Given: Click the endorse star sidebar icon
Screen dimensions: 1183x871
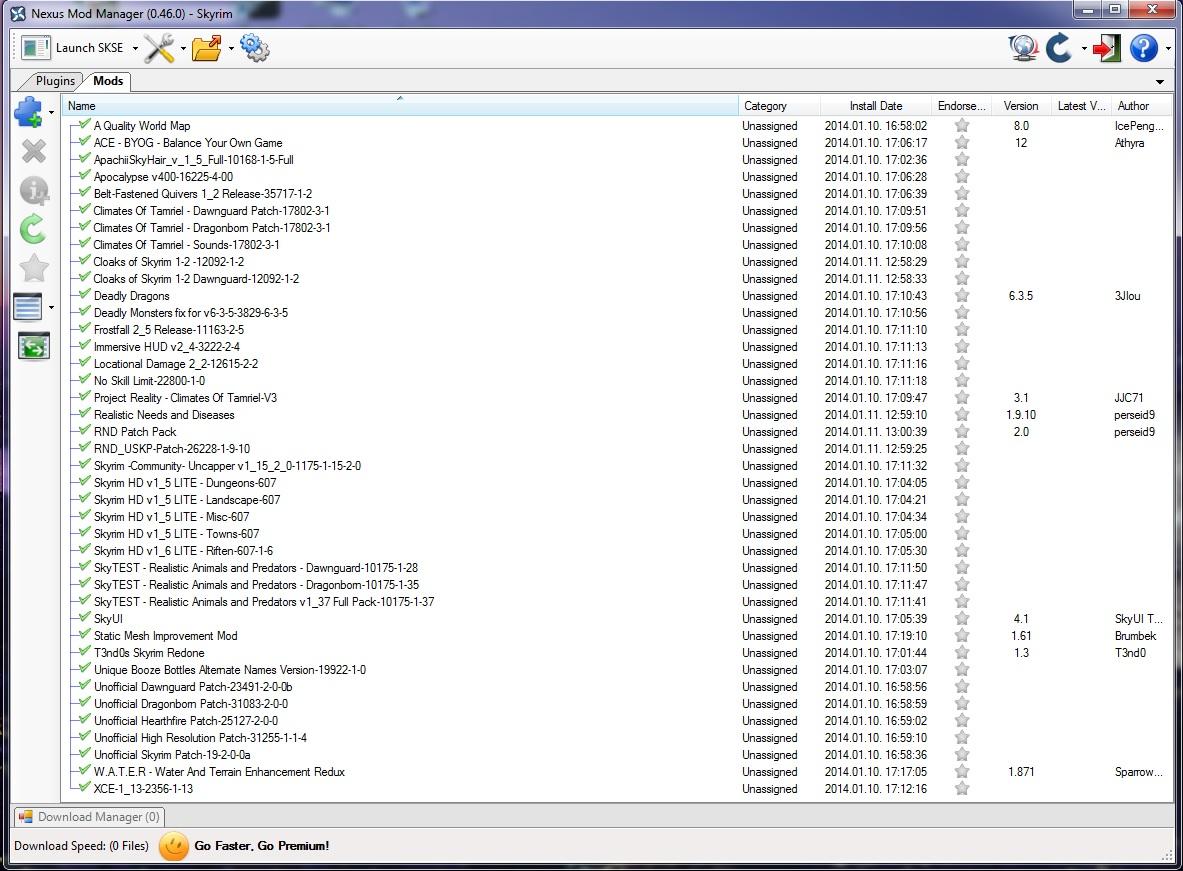Looking at the screenshot, I should [34, 267].
